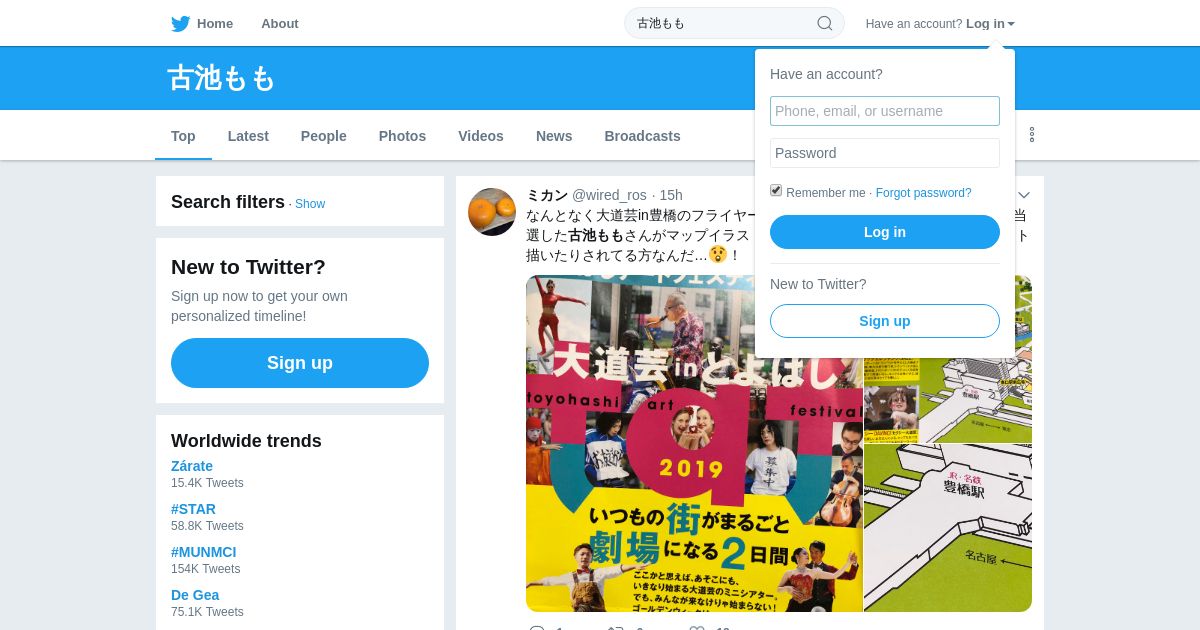Open the De Gea trend
This screenshot has width=1200, height=630.
[195, 595]
